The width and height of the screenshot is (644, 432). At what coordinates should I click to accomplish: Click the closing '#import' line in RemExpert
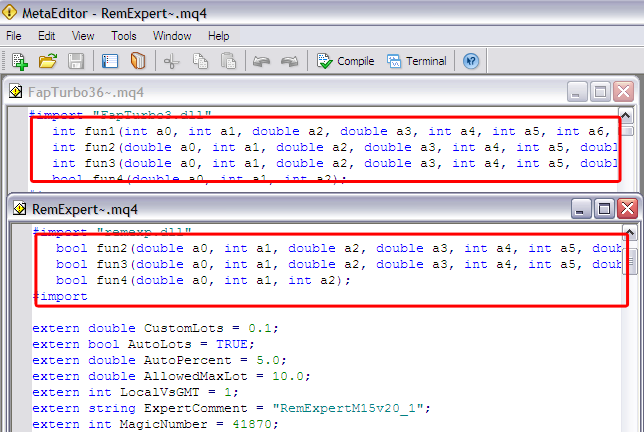(60, 296)
